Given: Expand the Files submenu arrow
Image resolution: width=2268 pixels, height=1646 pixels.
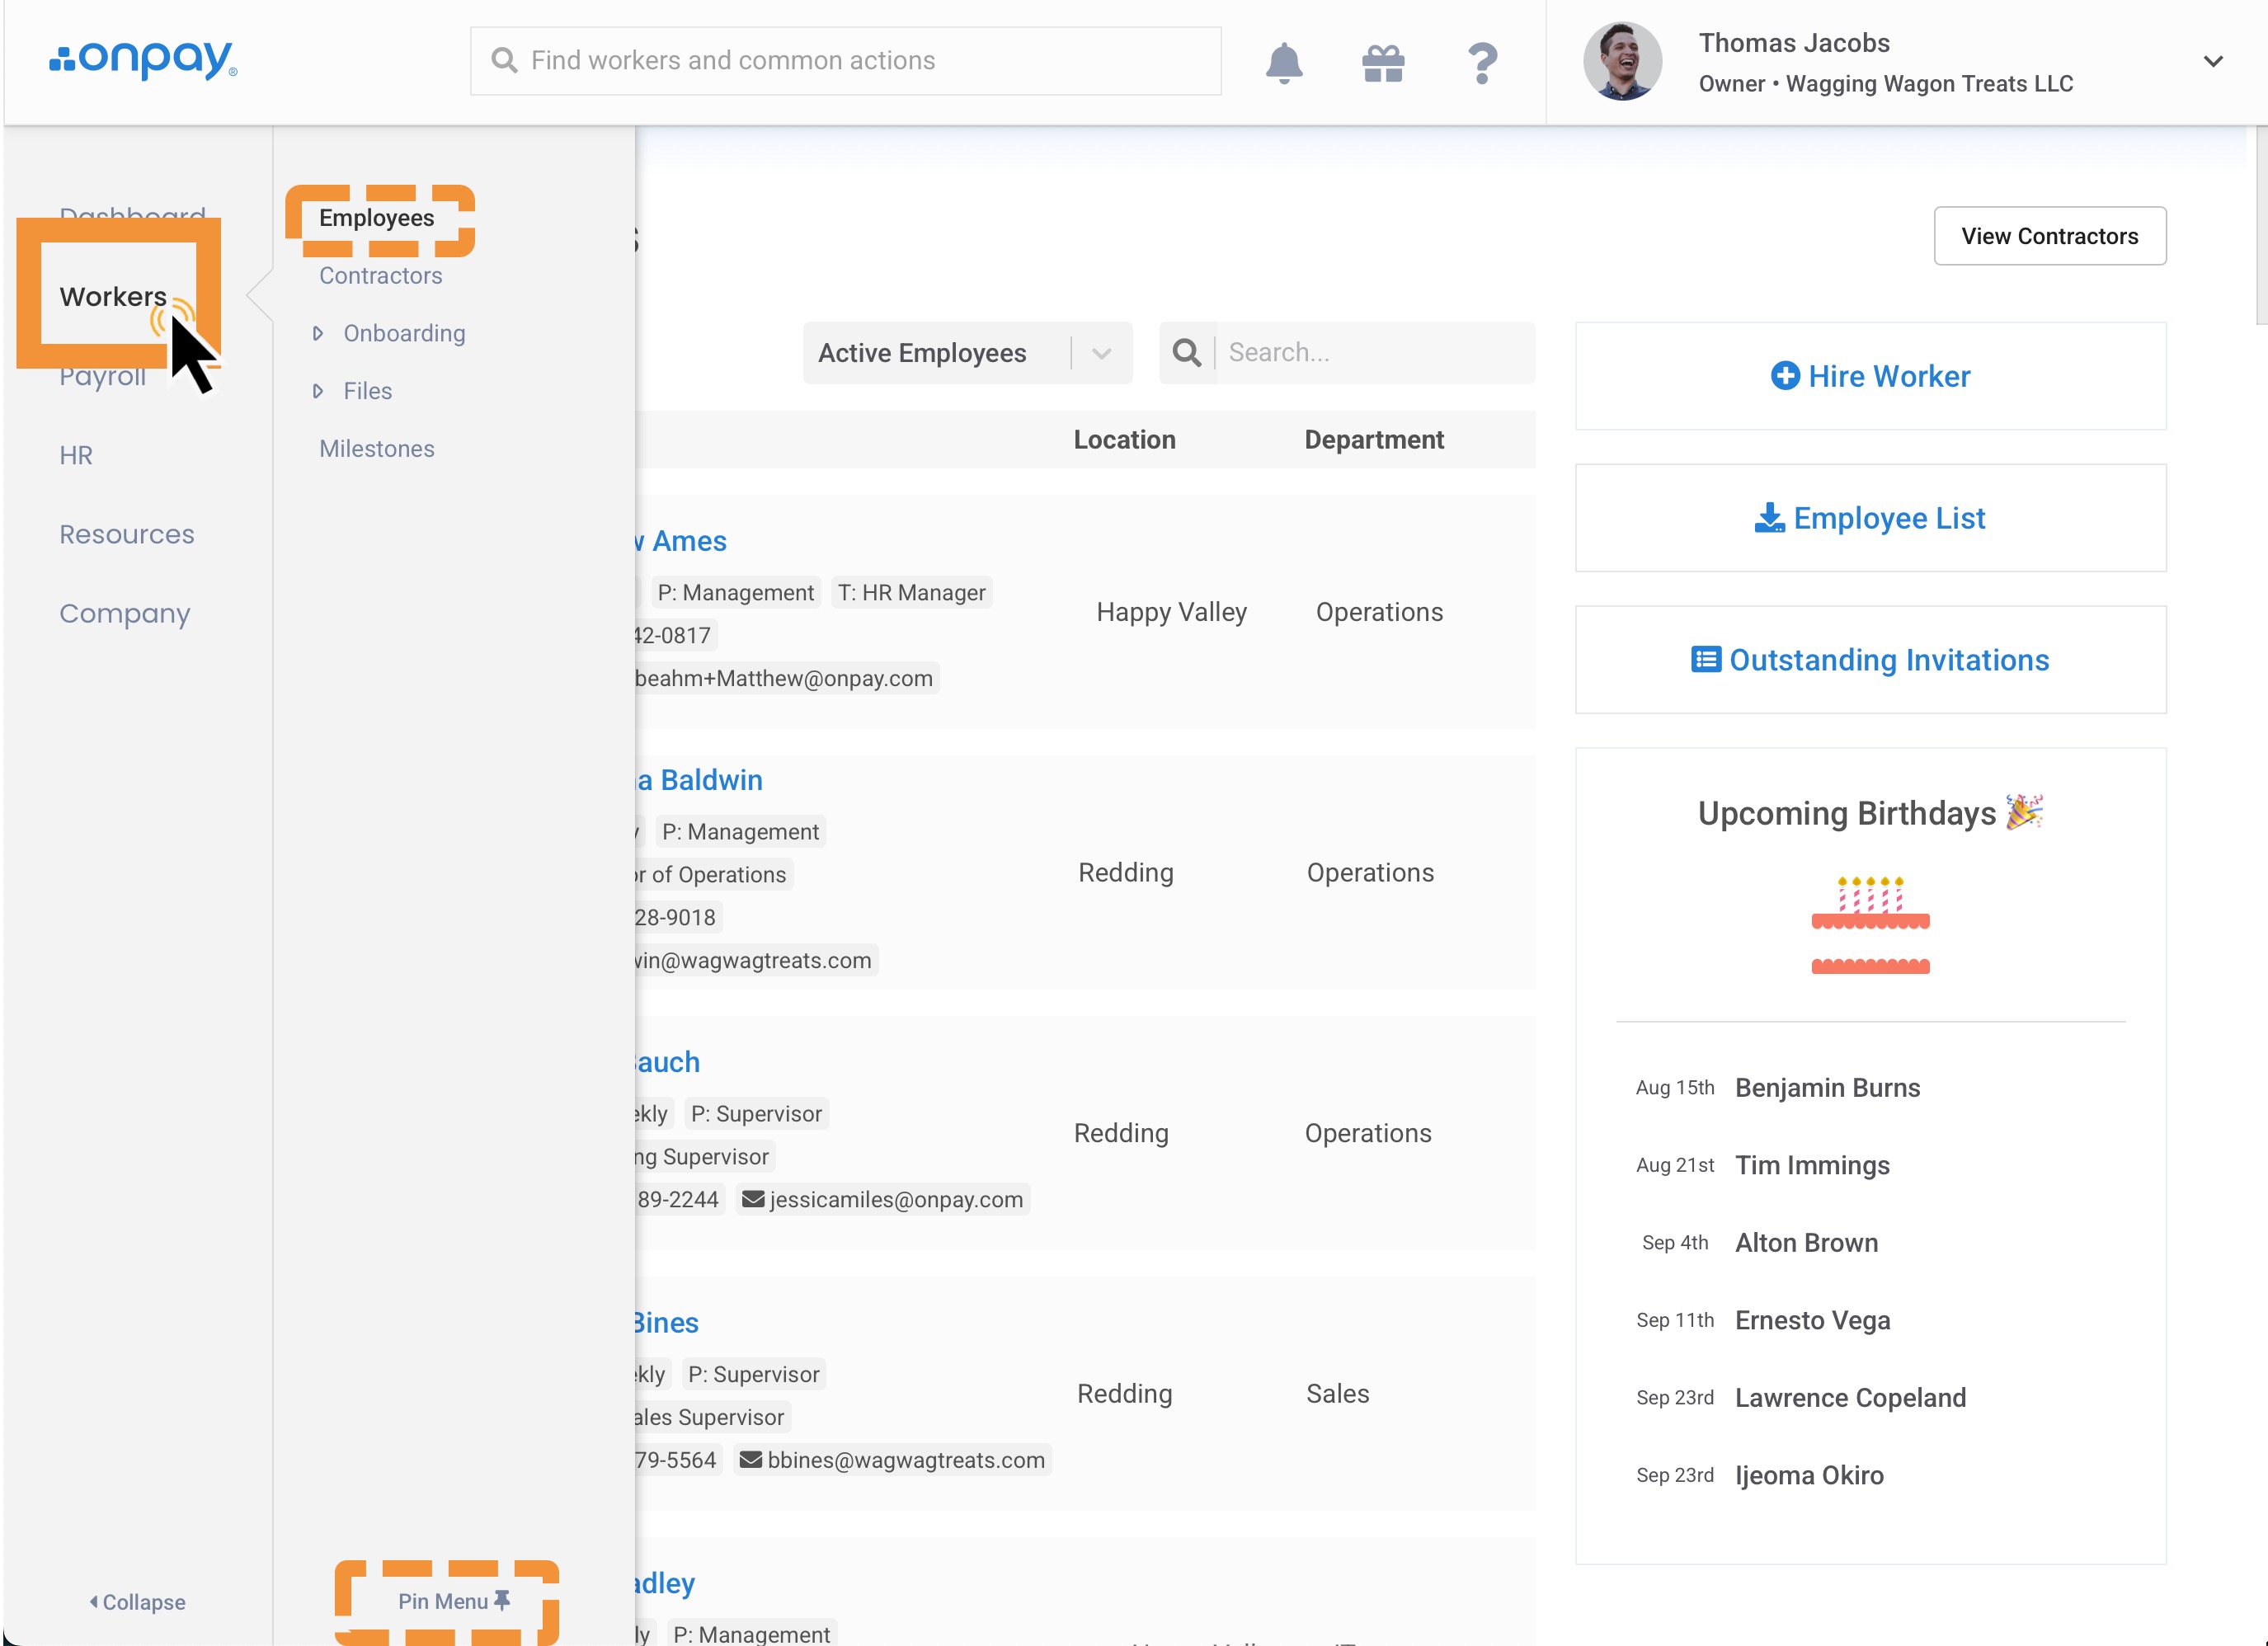Looking at the screenshot, I should click(x=318, y=391).
